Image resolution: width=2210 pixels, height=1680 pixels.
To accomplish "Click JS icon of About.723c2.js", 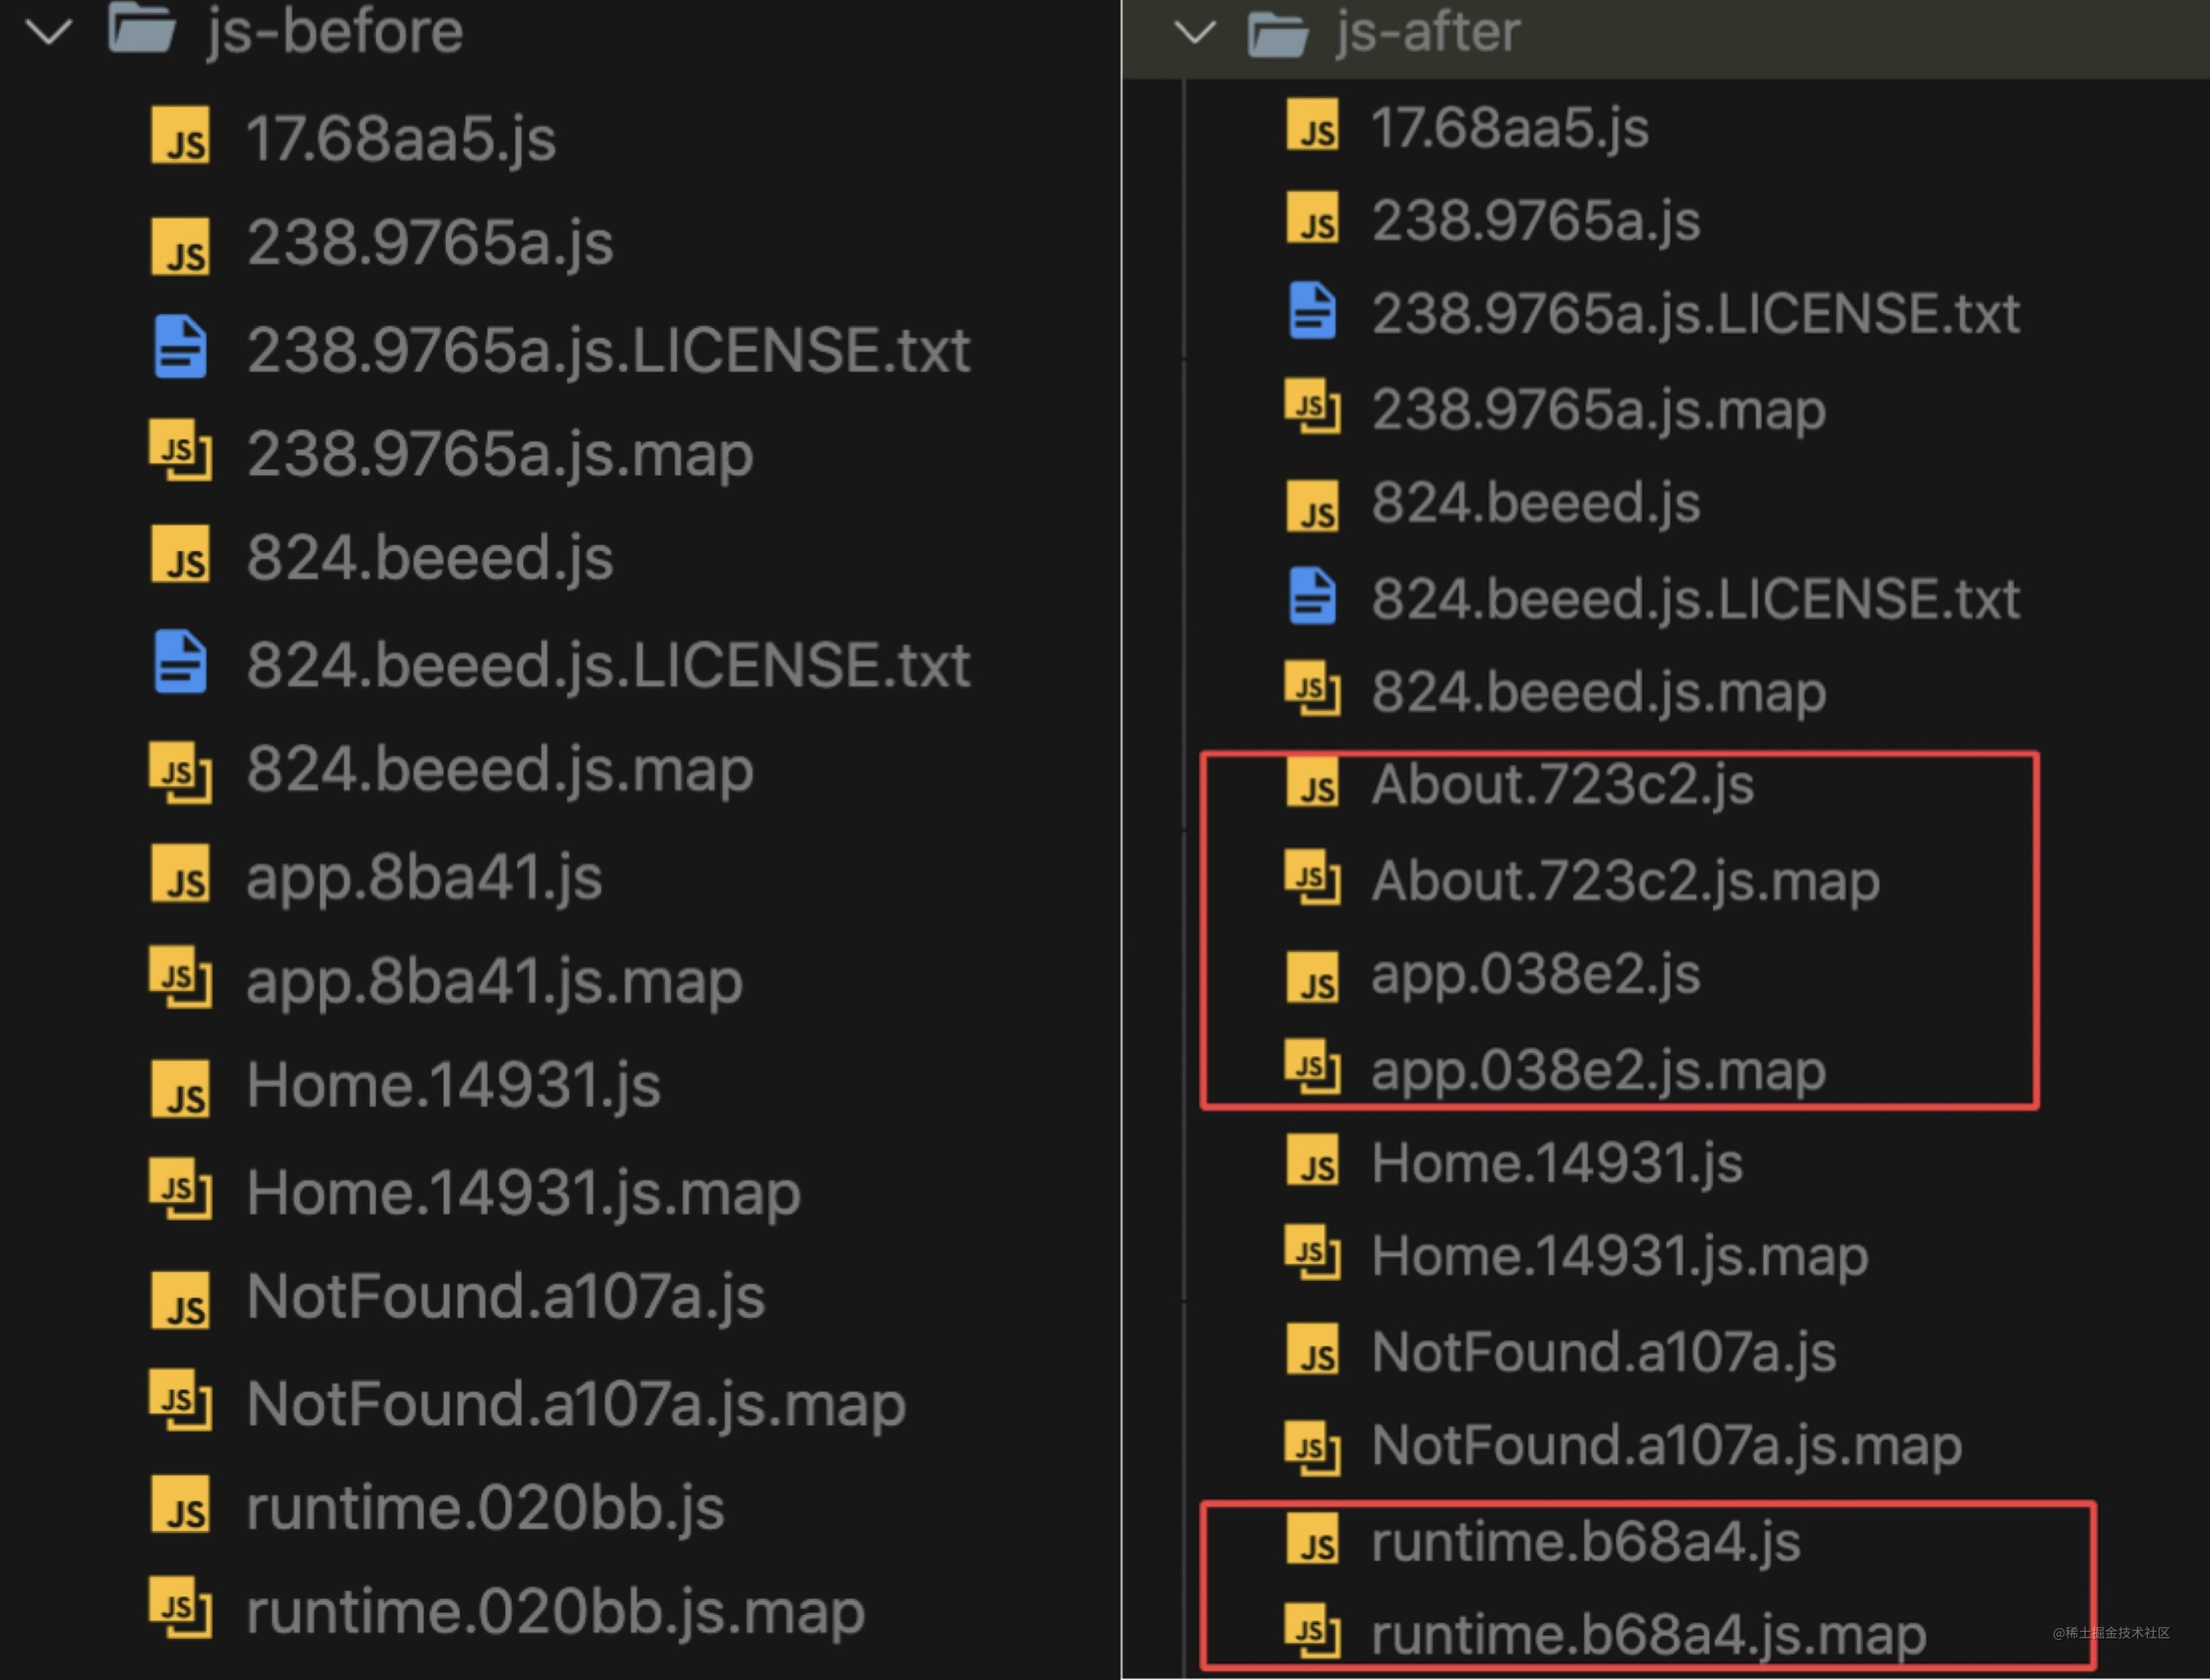I will point(1313,781).
